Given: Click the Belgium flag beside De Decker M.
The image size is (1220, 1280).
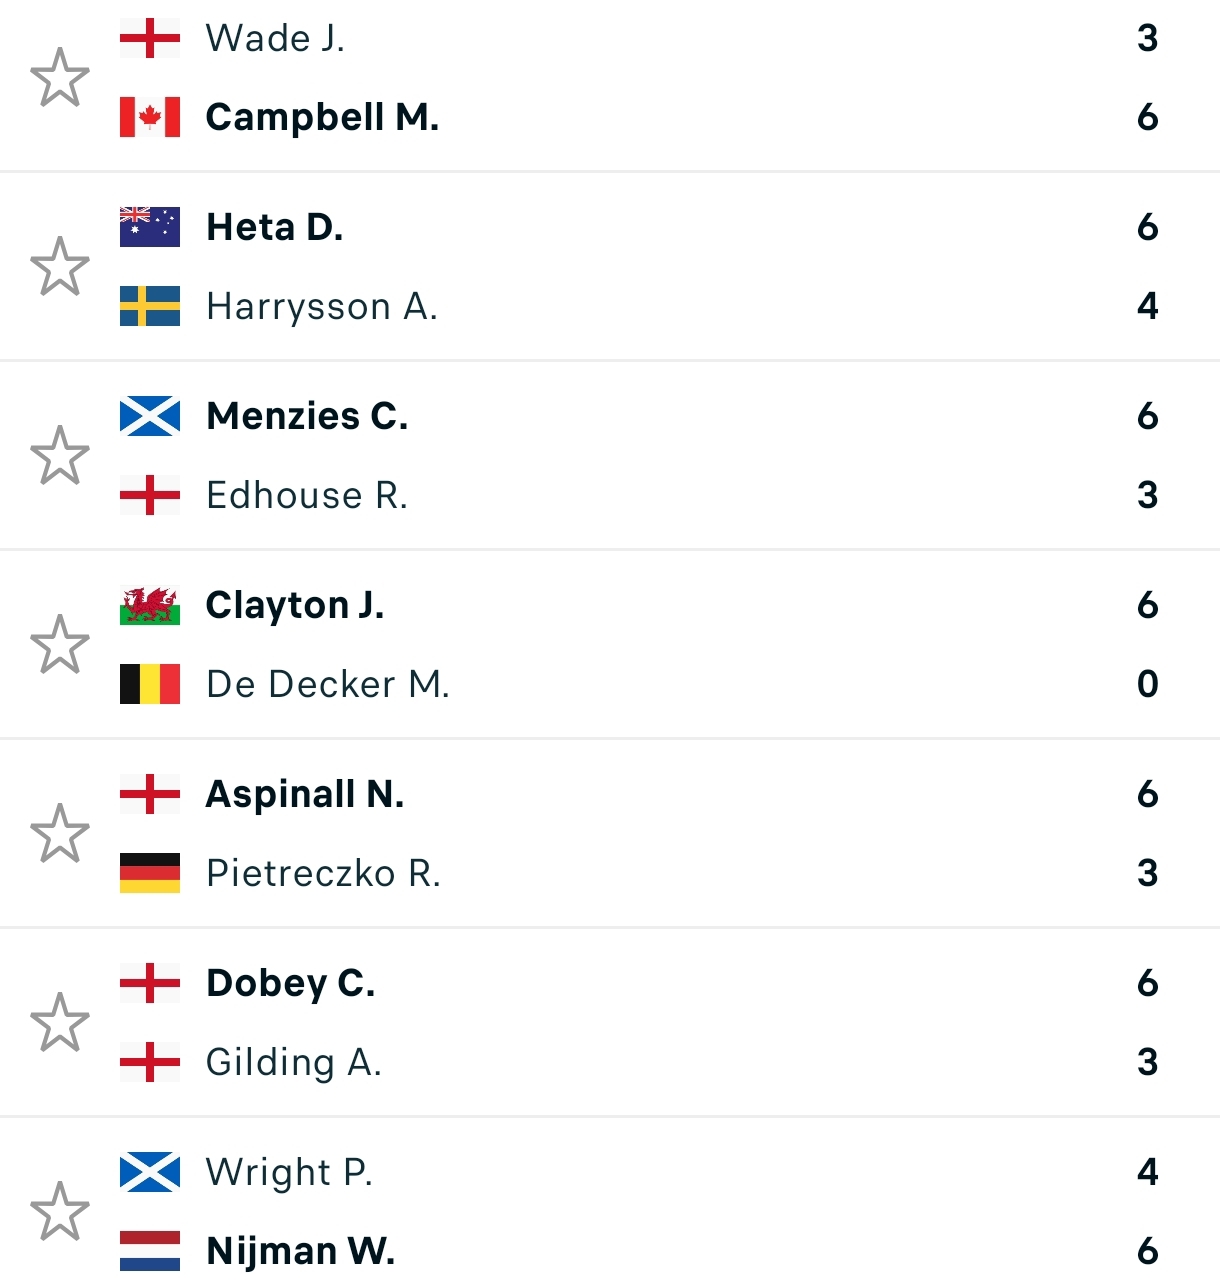Looking at the screenshot, I should point(150,684).
